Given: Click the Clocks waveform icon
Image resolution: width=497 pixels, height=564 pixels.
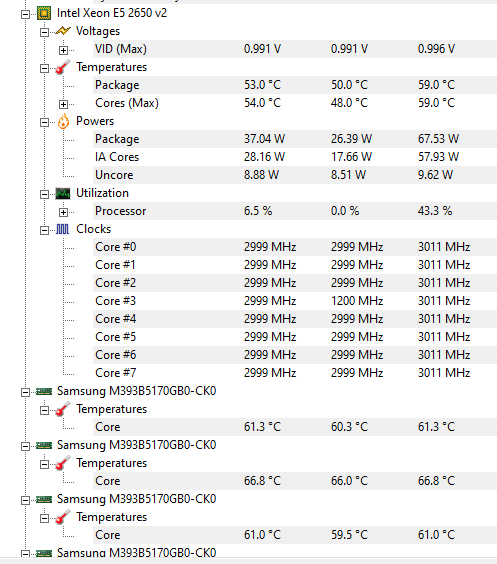Looking at the screenshot, I should (63, 229).
